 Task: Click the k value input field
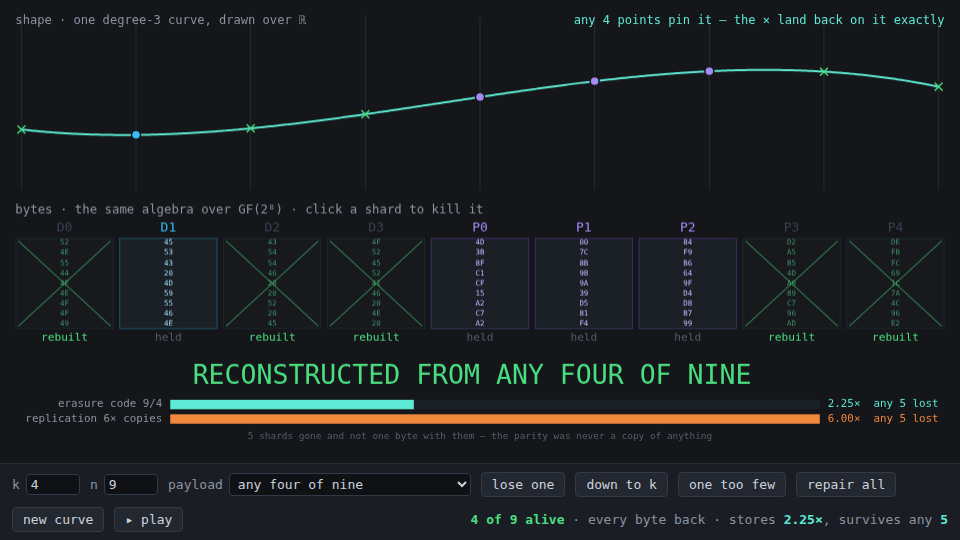click(x=53, y=484)
